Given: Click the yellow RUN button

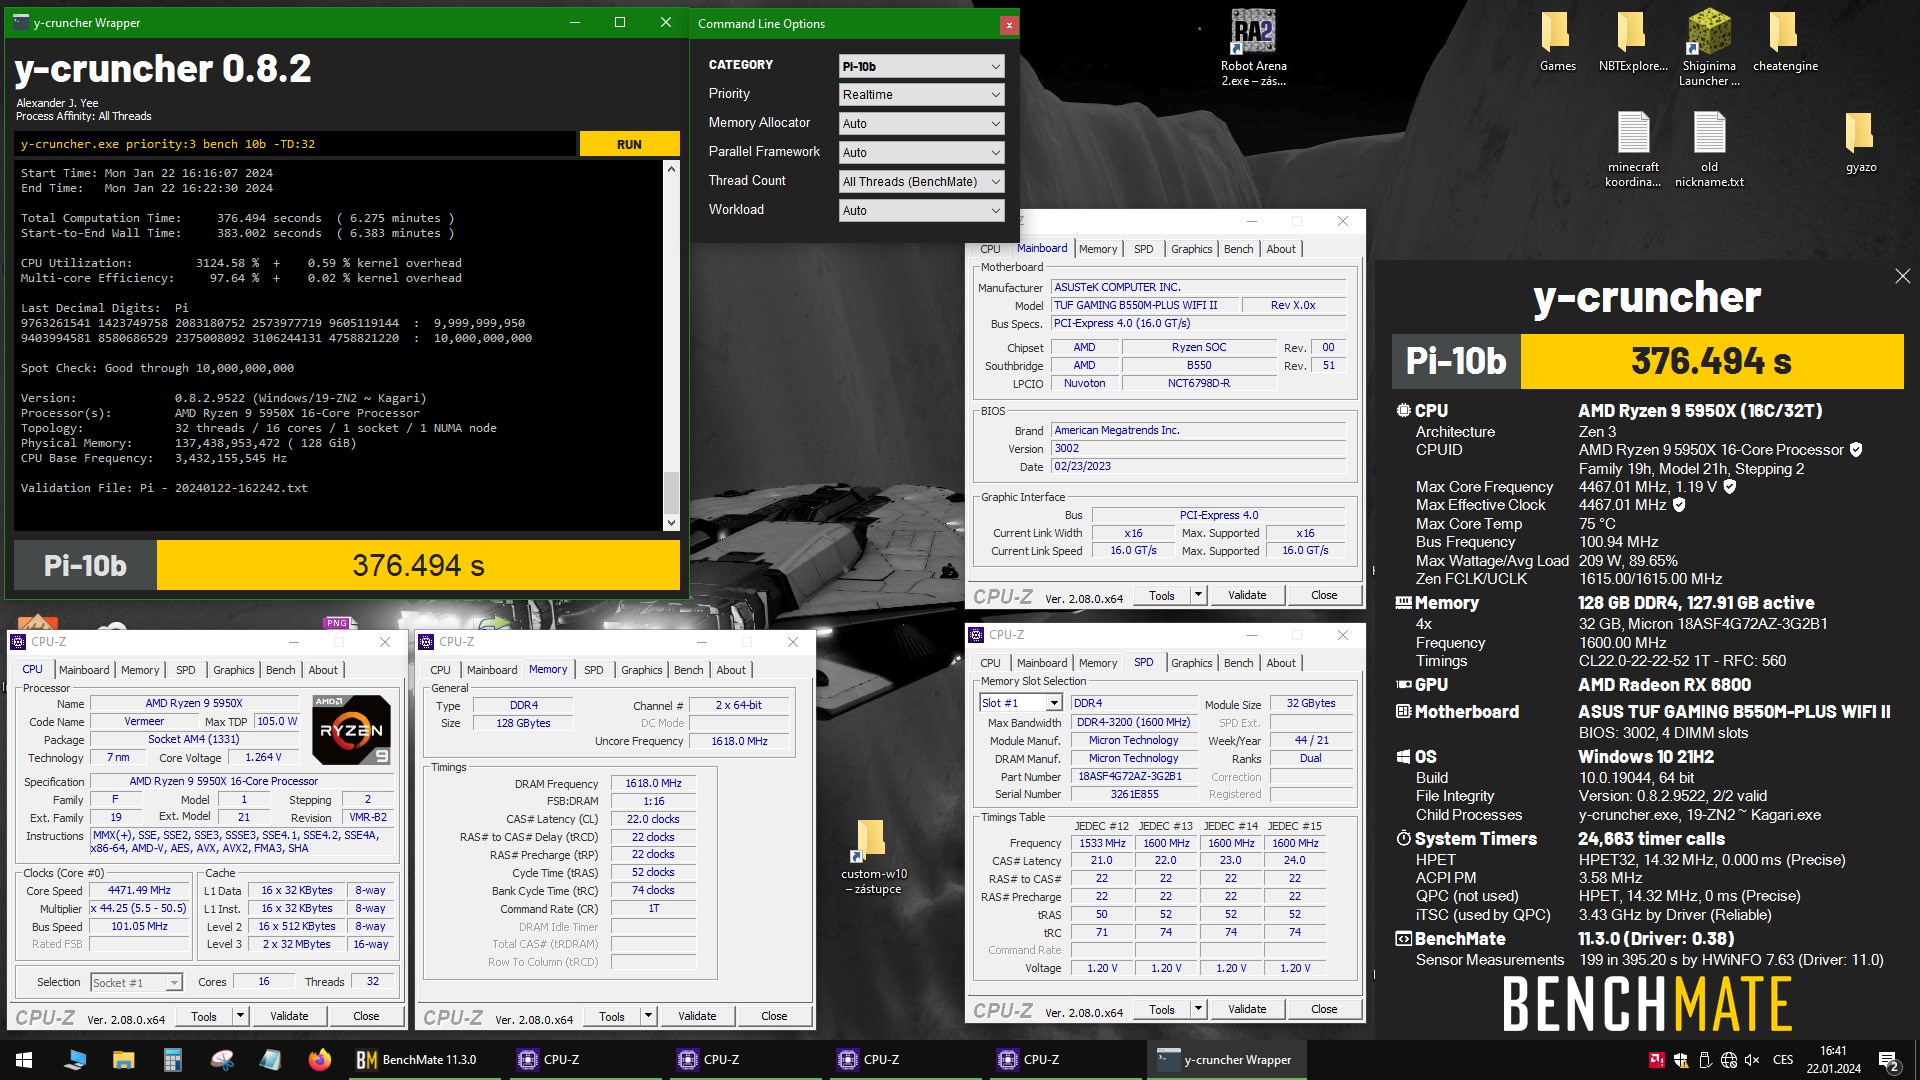Looking at the screenshot, I should coord(629,144).
